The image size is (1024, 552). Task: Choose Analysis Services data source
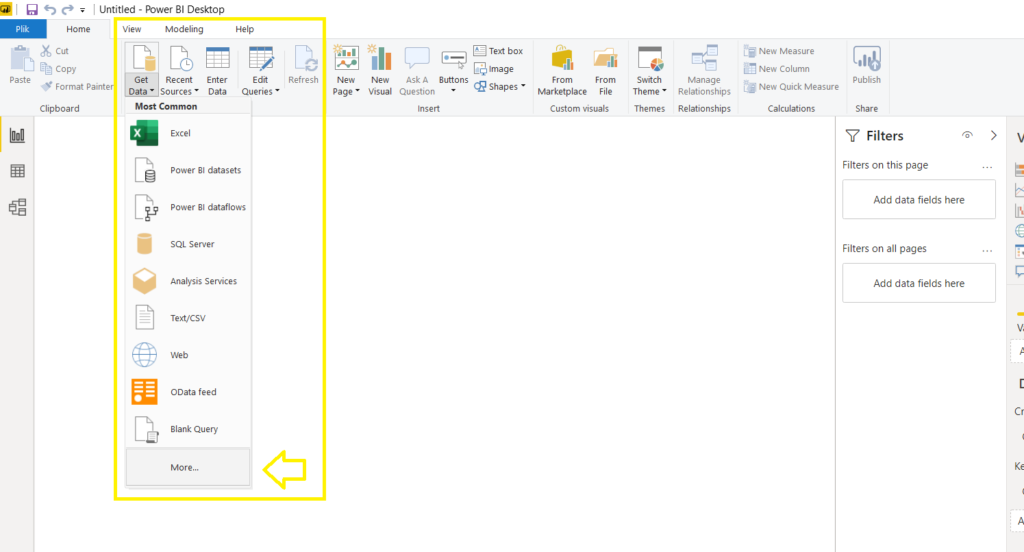(x=188, y=281)
